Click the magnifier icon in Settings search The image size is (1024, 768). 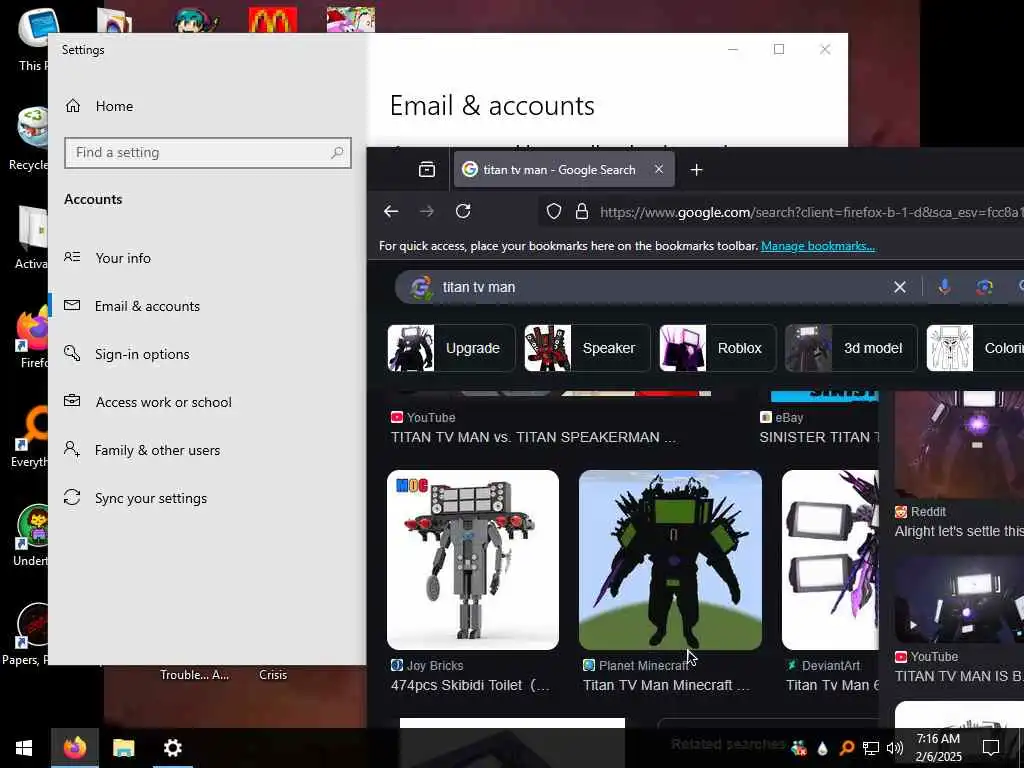(x=337, y=153)
